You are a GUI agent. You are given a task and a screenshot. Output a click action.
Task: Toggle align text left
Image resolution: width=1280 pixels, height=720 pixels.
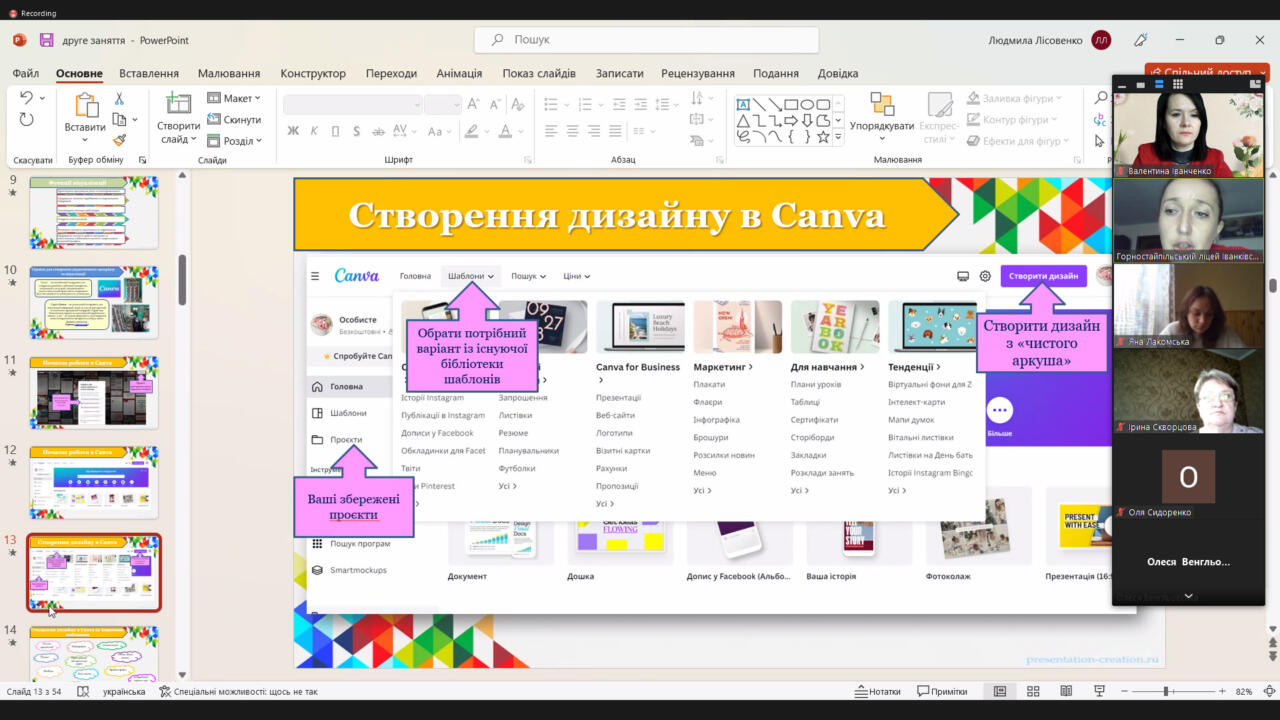point(551,131)
